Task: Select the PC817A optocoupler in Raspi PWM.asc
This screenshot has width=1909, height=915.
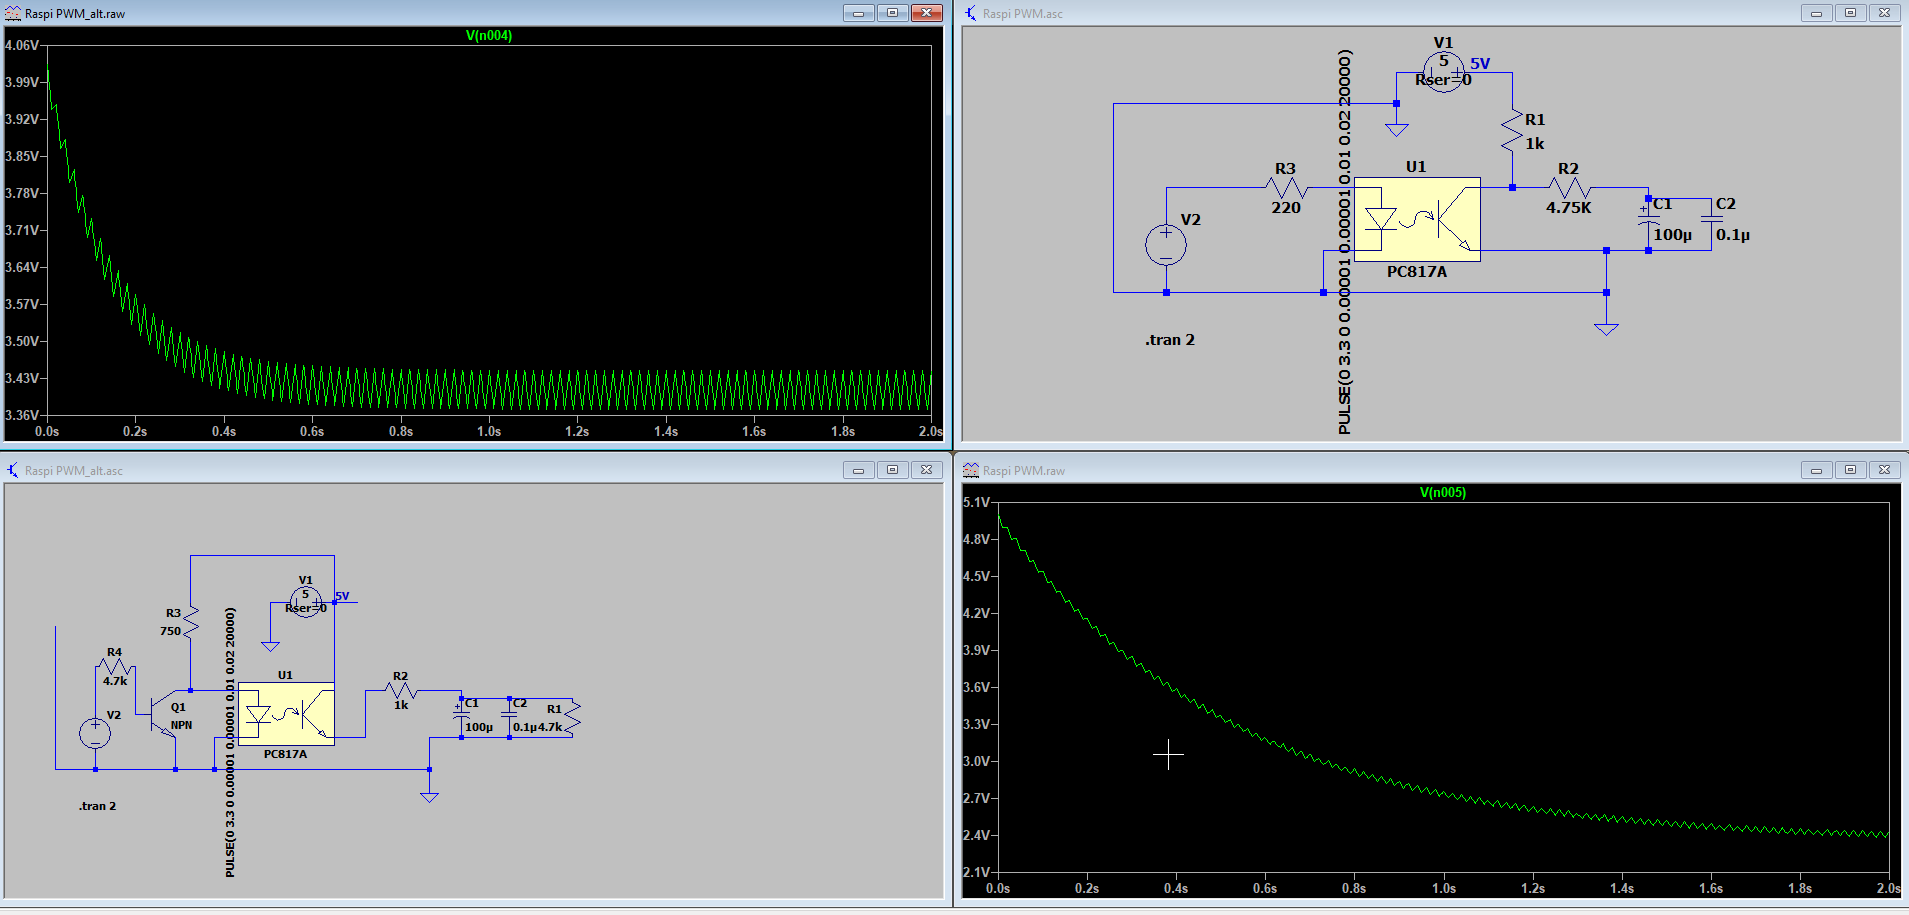Action: point(1416,219)
